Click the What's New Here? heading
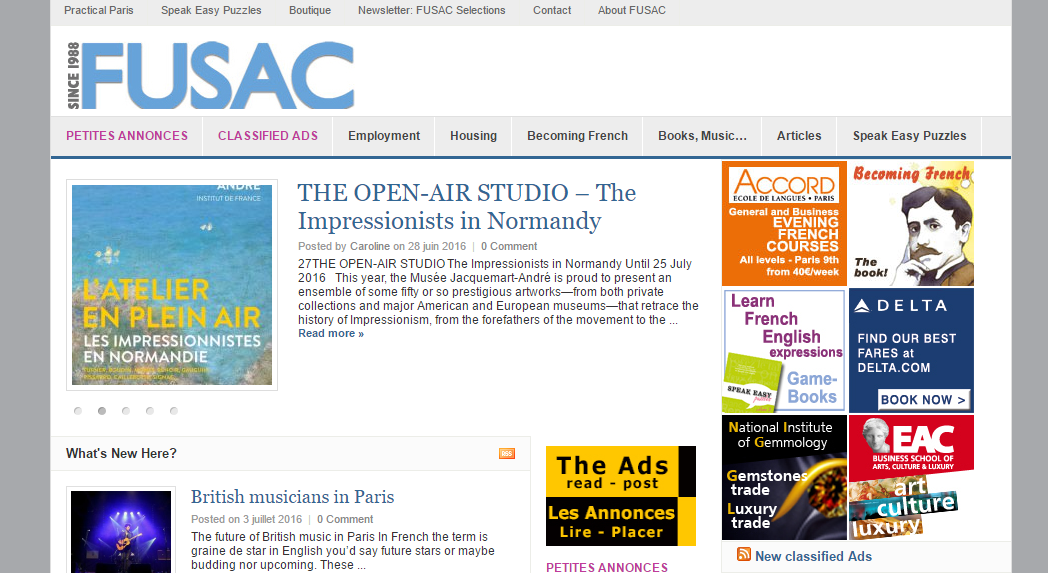Image resolution: width=1048 pixels, height=573 pixels. 121,453
